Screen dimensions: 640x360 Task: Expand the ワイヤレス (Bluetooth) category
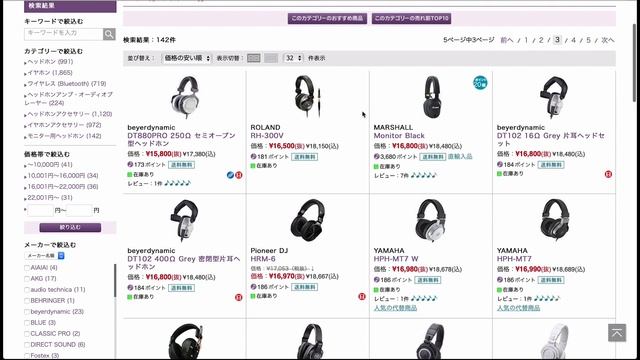[x=67, y=84]
